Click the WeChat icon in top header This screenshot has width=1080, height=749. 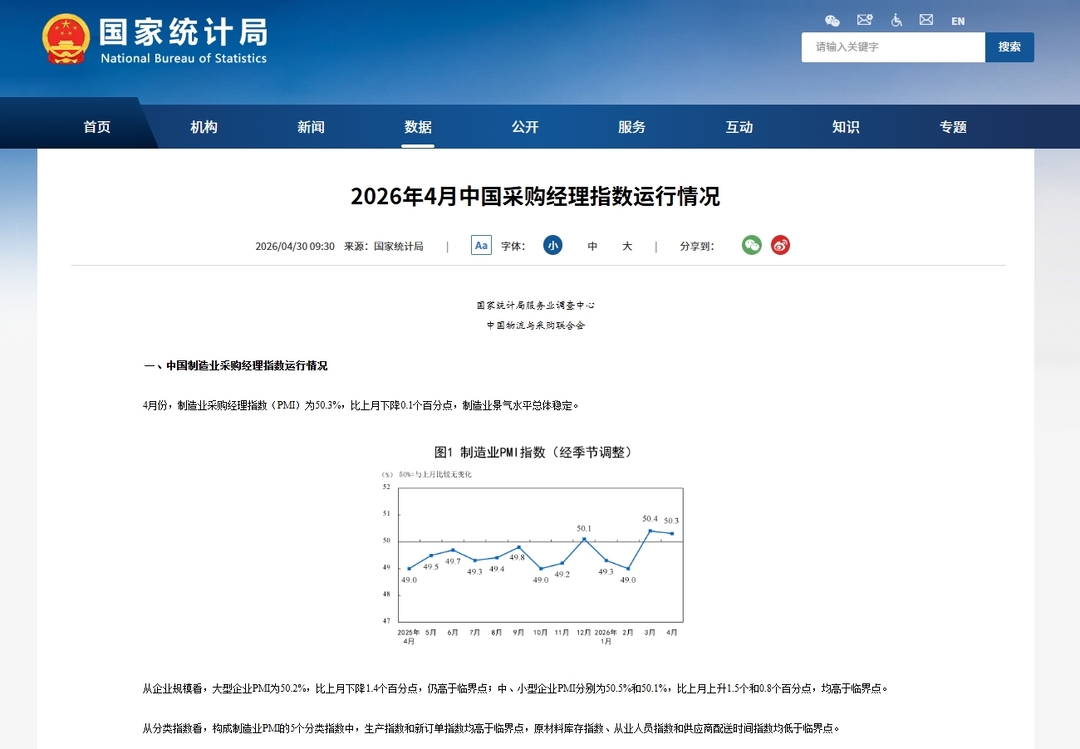[x=832, y=20]
